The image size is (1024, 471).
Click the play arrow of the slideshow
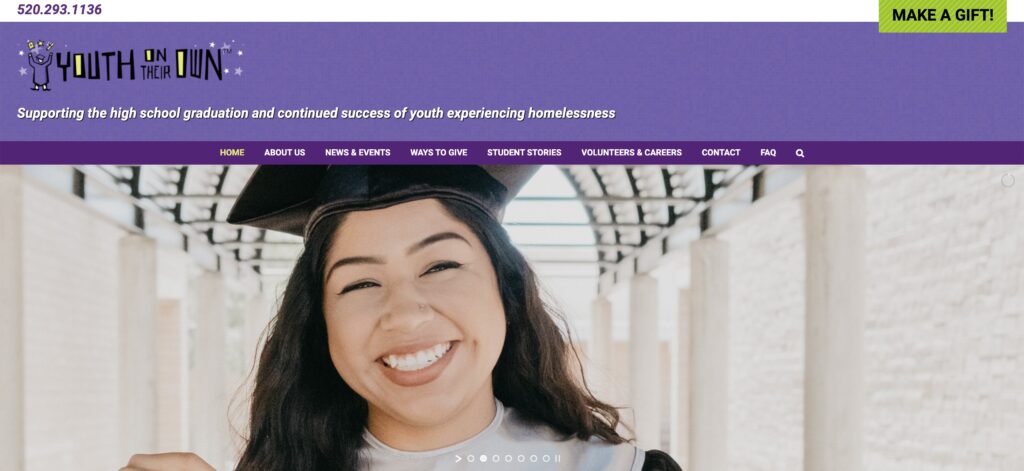point(458,459)
